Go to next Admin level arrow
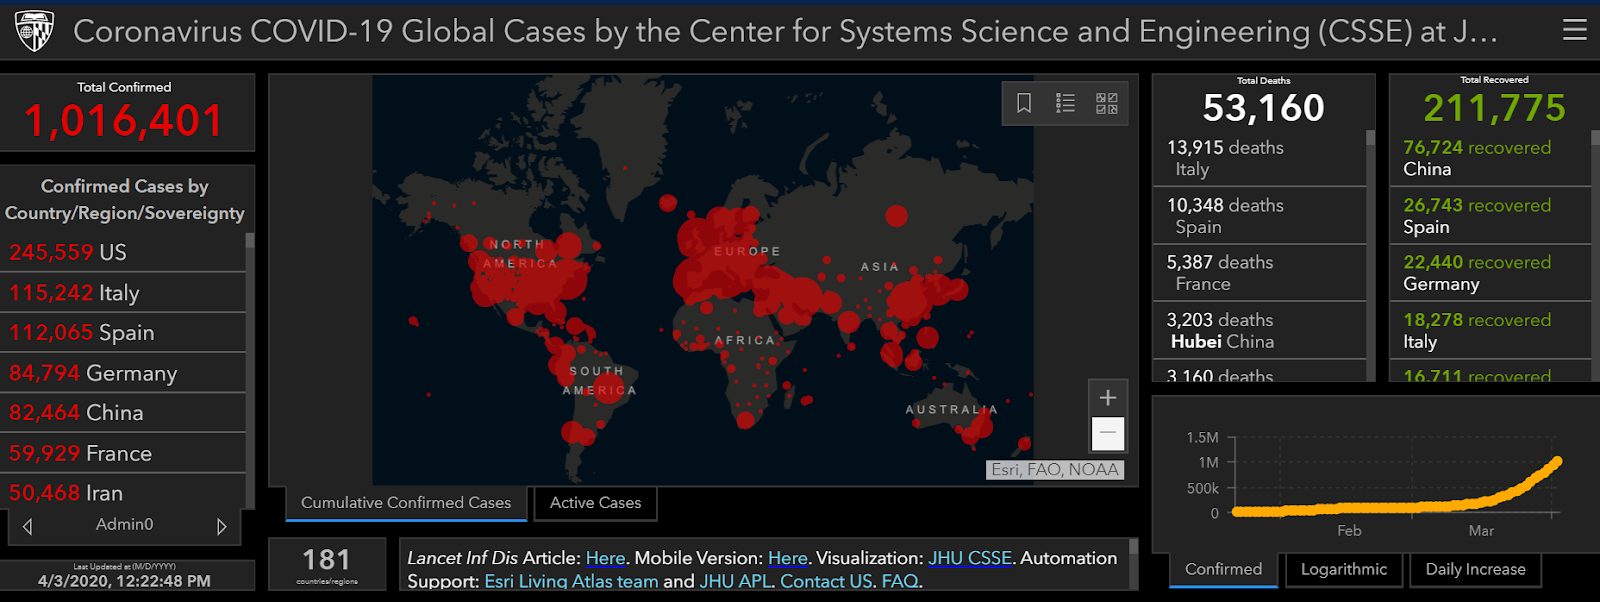The width and height of the screenshot is (1600, 602). [x=221, y=526]
